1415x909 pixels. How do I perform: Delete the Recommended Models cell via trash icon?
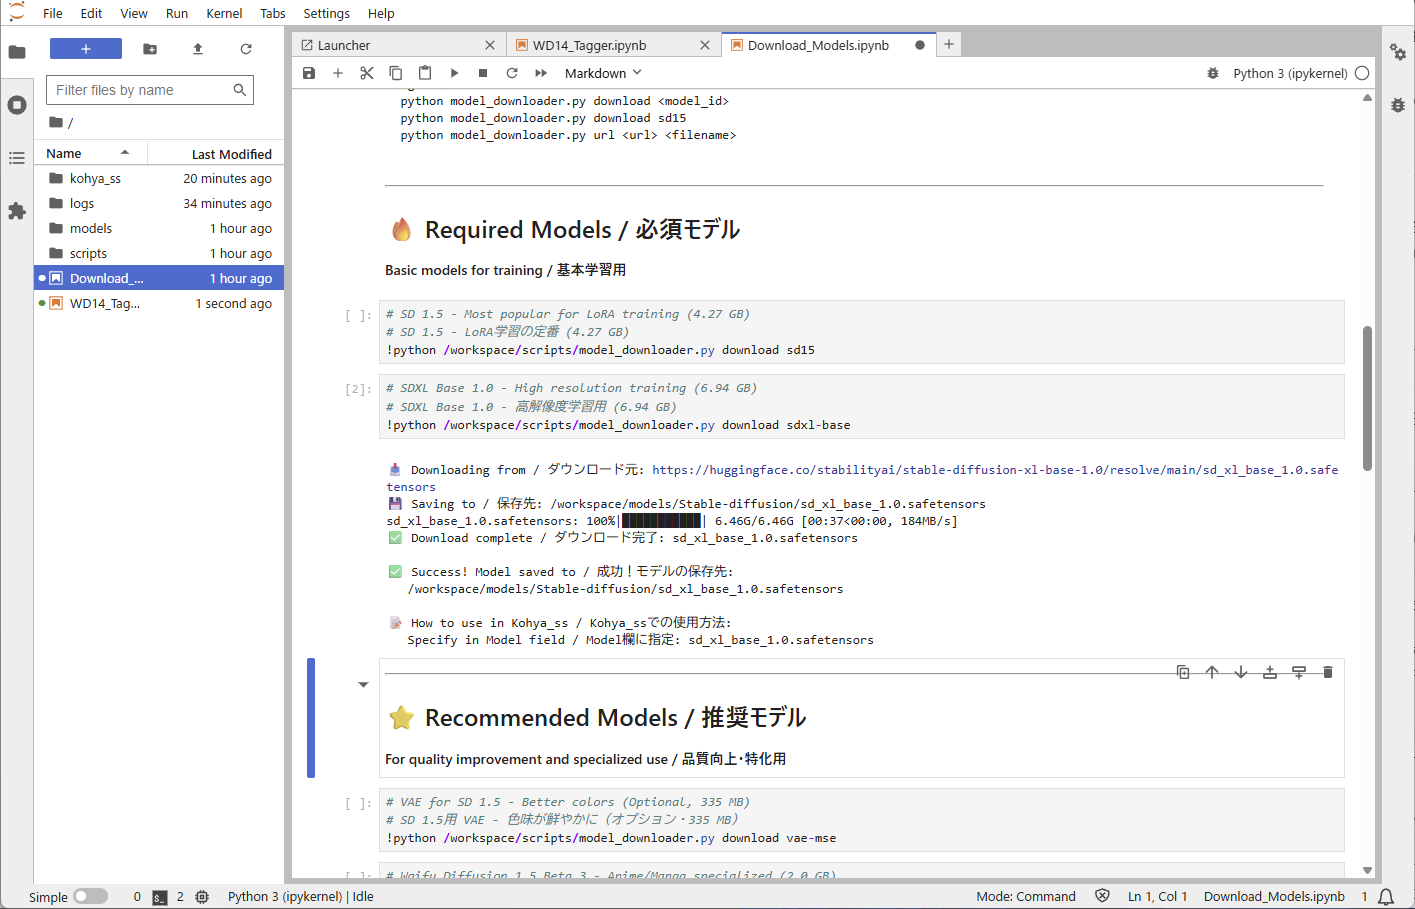click(1327, 671)
